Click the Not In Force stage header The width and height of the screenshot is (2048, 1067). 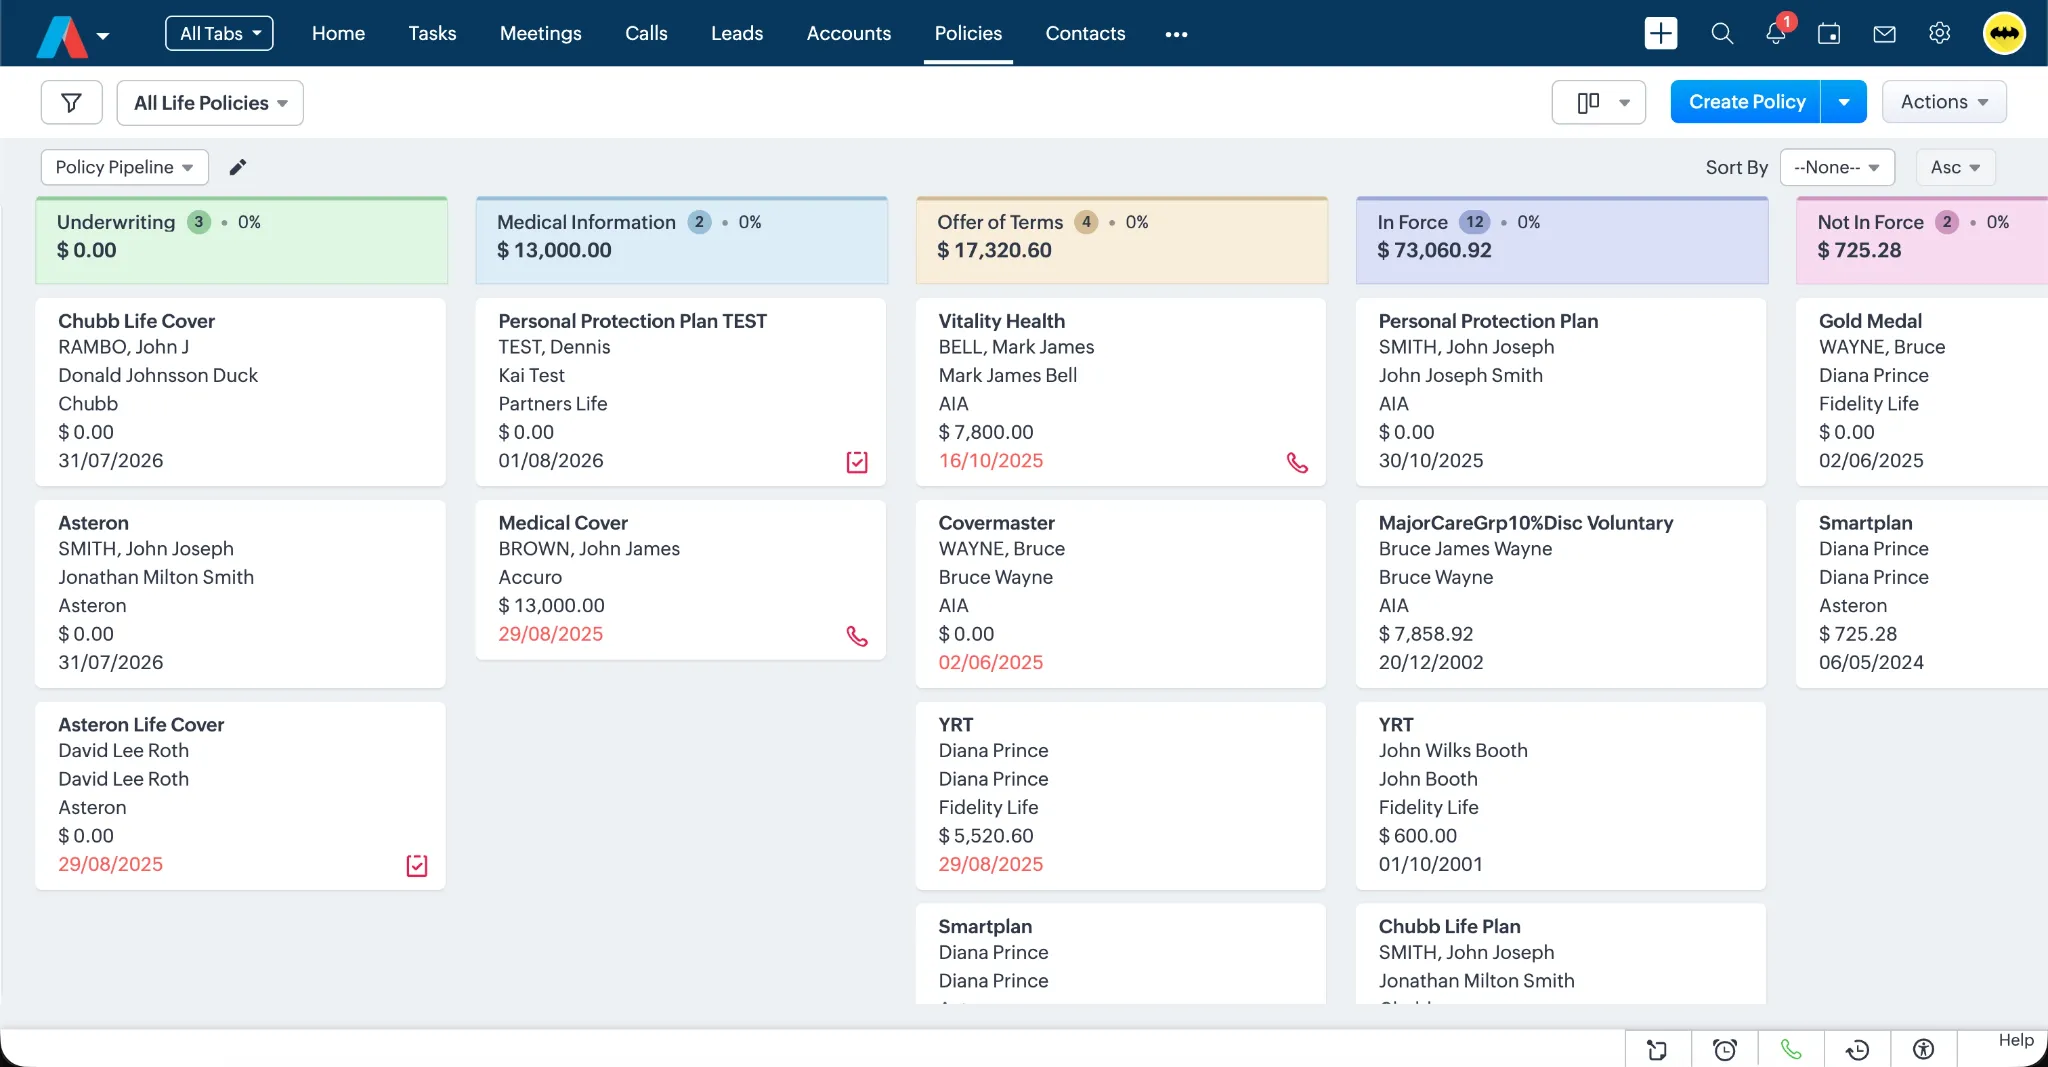1921,240
